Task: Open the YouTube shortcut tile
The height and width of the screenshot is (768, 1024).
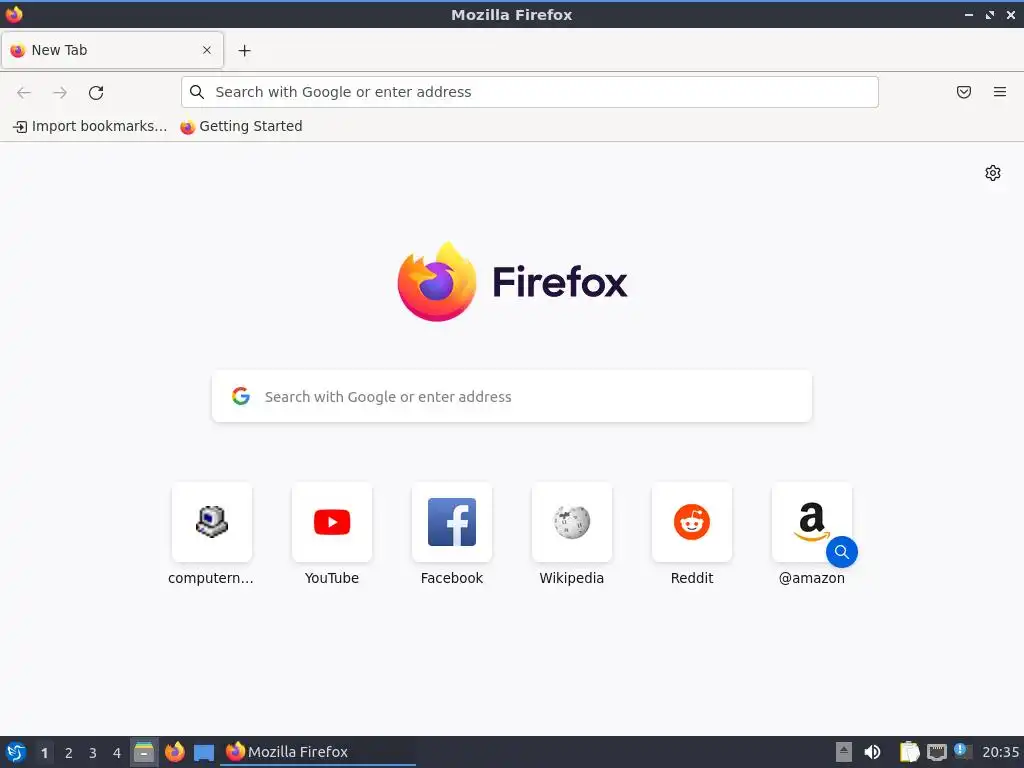Action: (x=332, y=522)
